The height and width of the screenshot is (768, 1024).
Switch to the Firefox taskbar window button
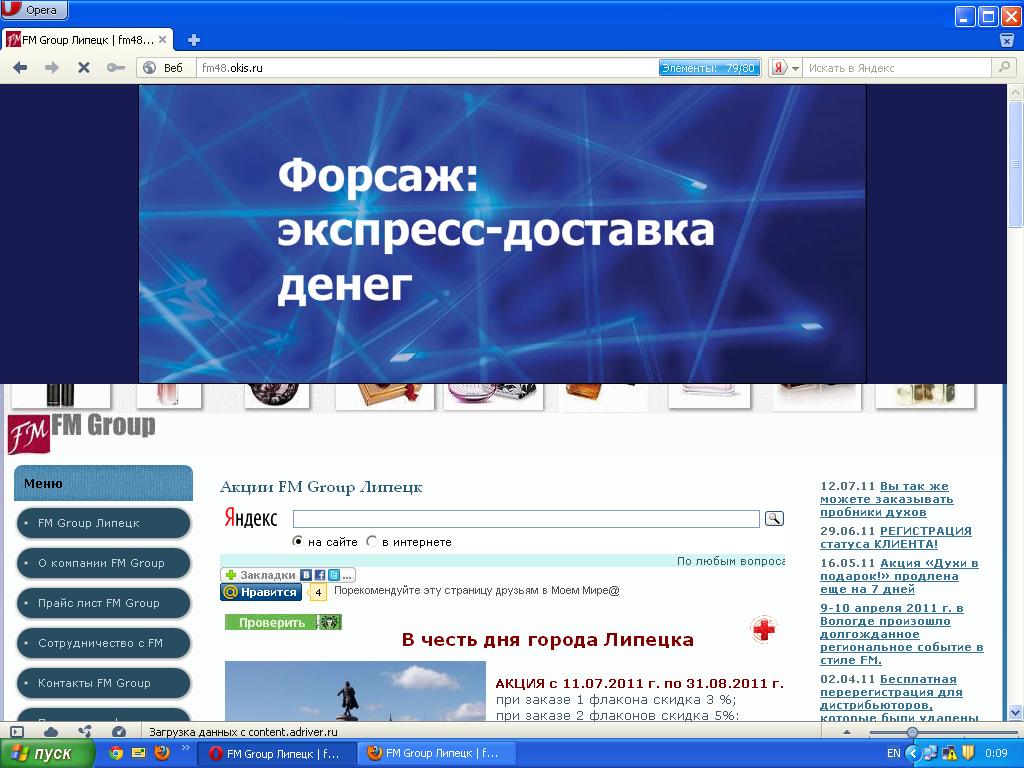point(437,753)
